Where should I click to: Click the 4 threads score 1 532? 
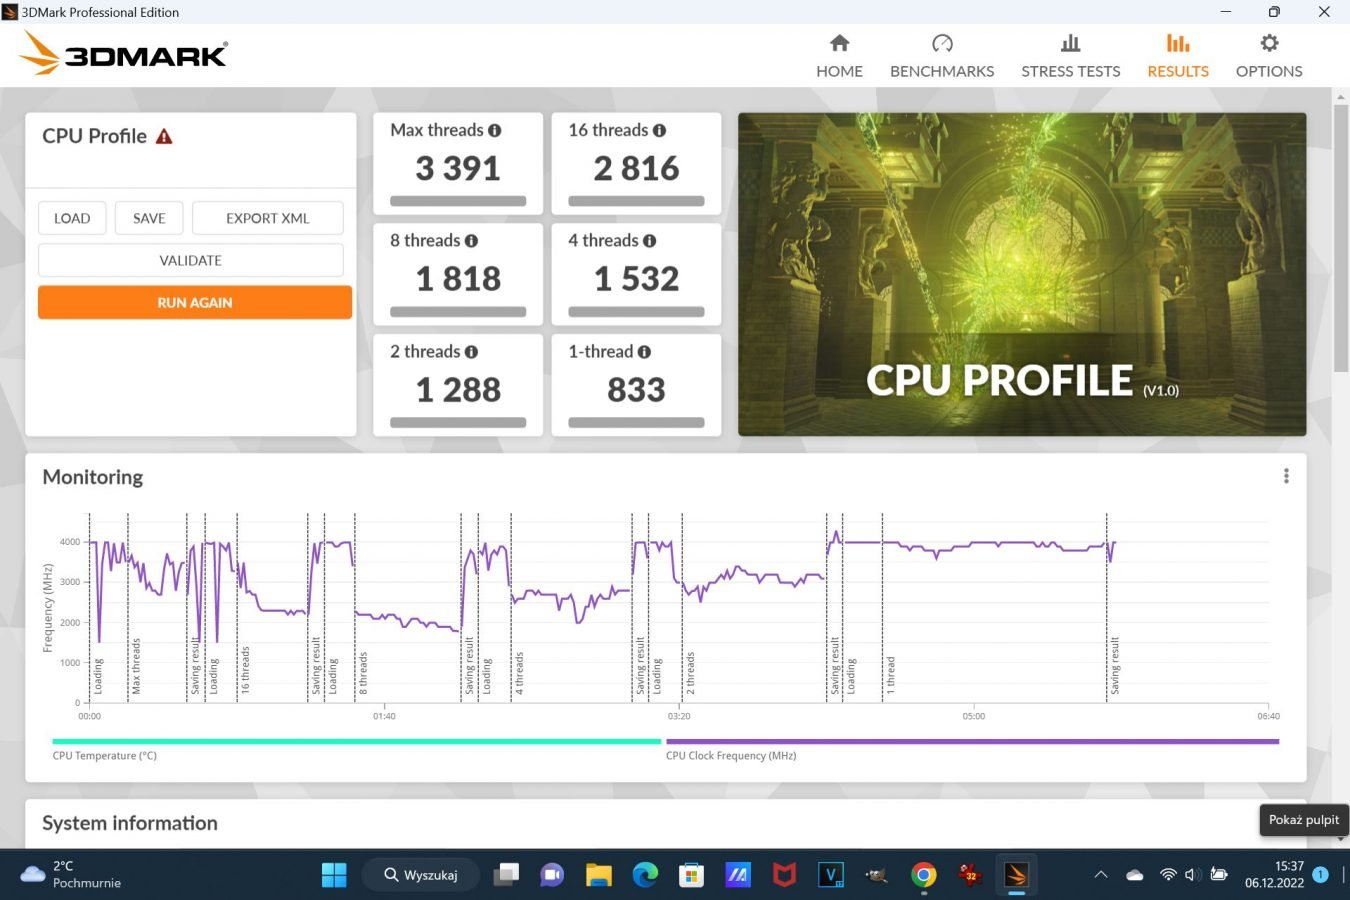[x=636, y=278]
